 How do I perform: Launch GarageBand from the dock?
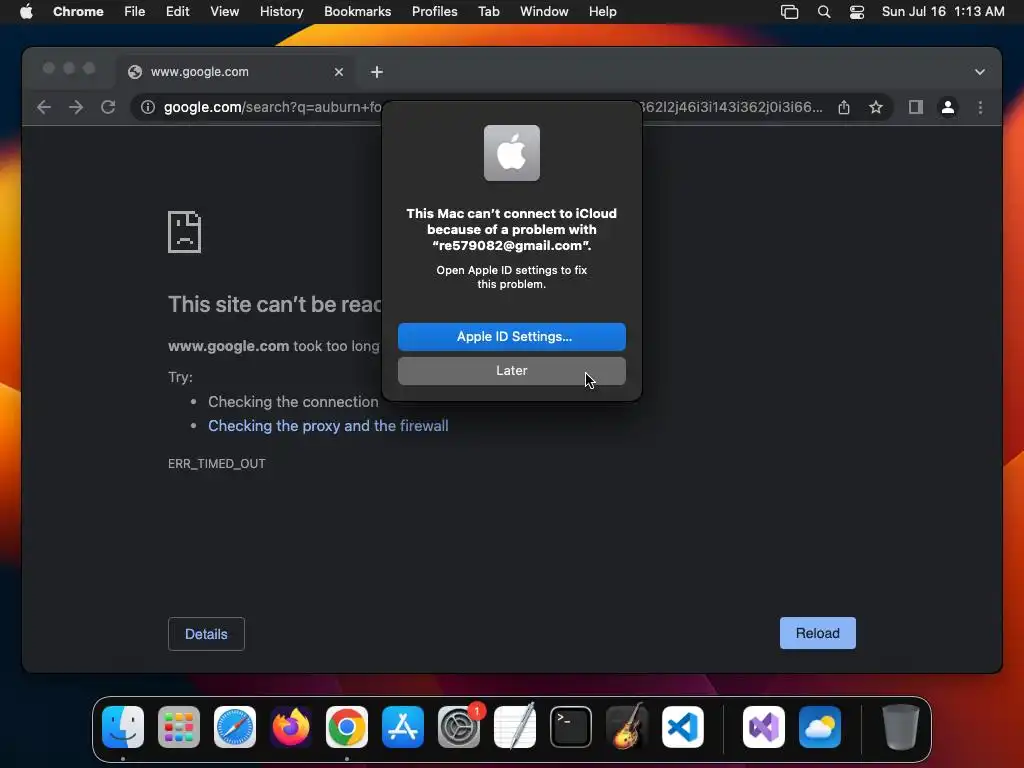click(627, 727)
